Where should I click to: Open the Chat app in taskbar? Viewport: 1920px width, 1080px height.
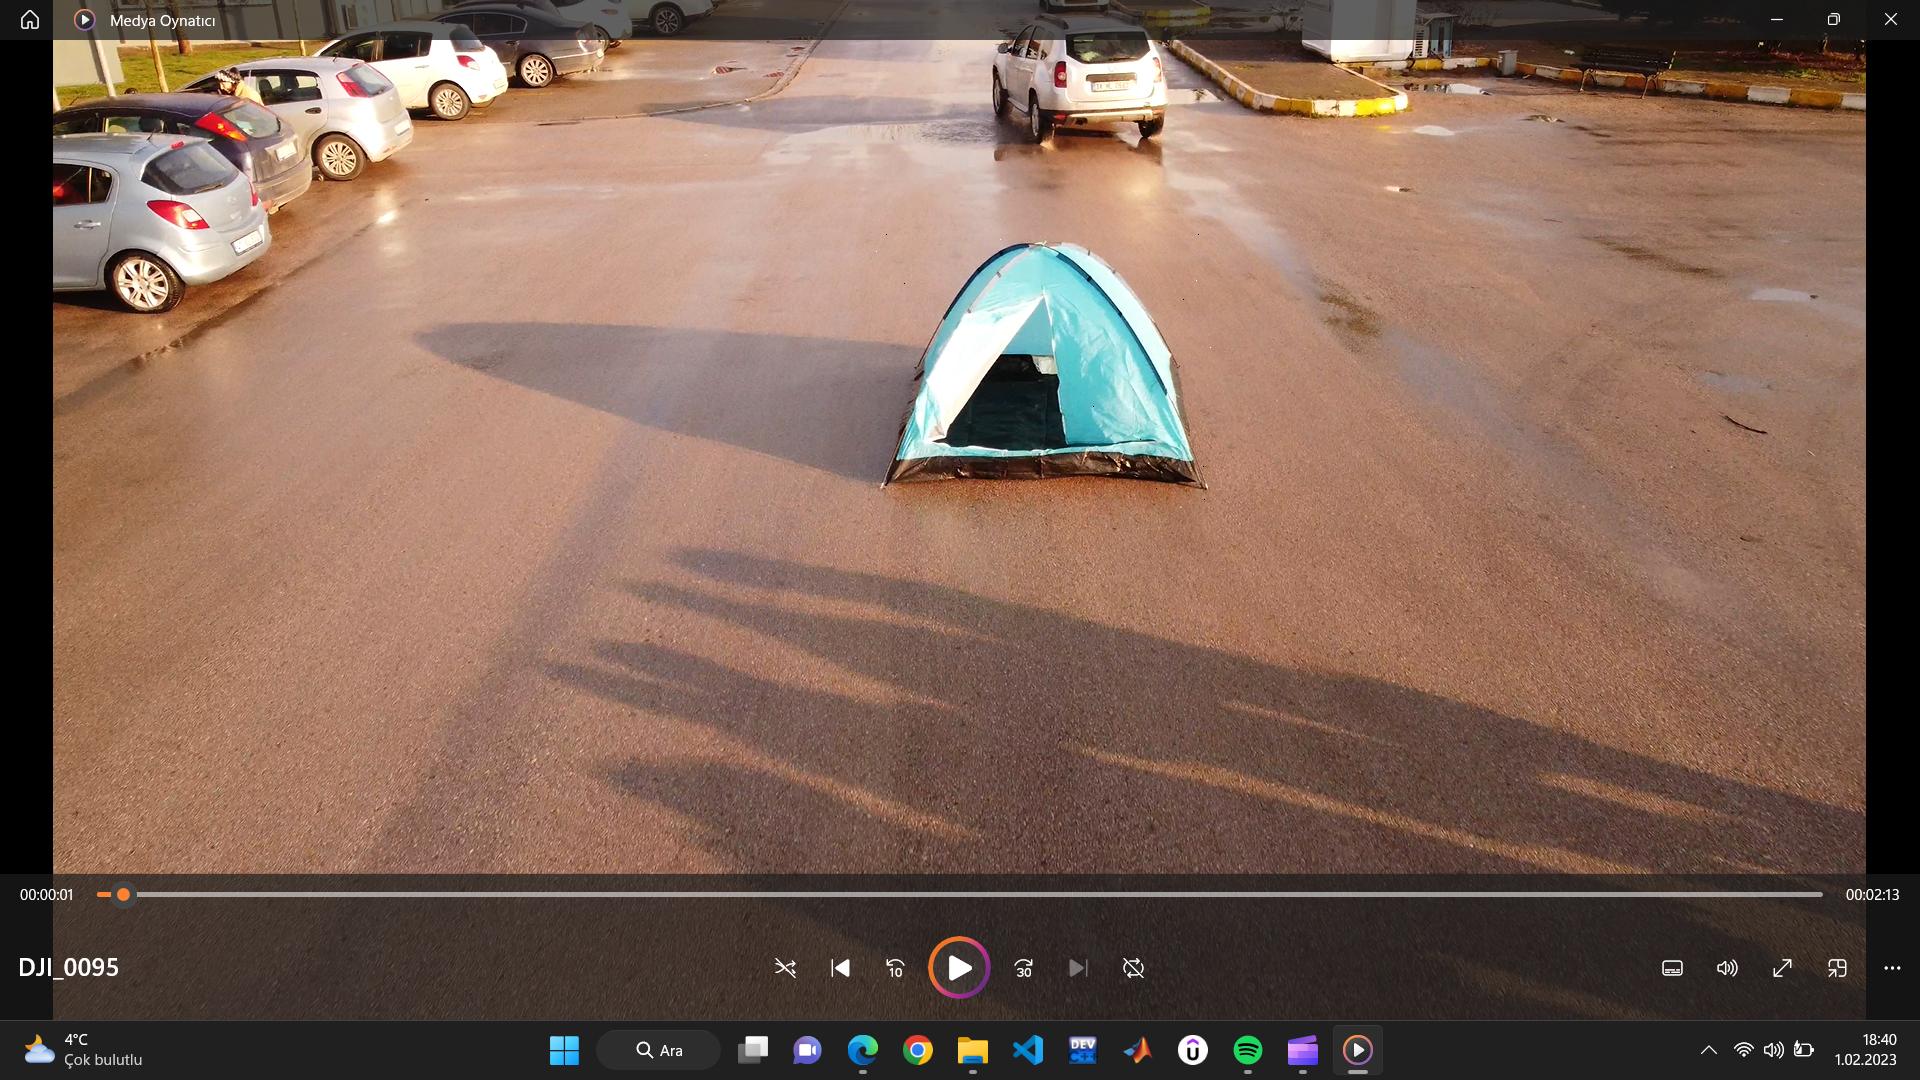click(x=808, y=1050)
